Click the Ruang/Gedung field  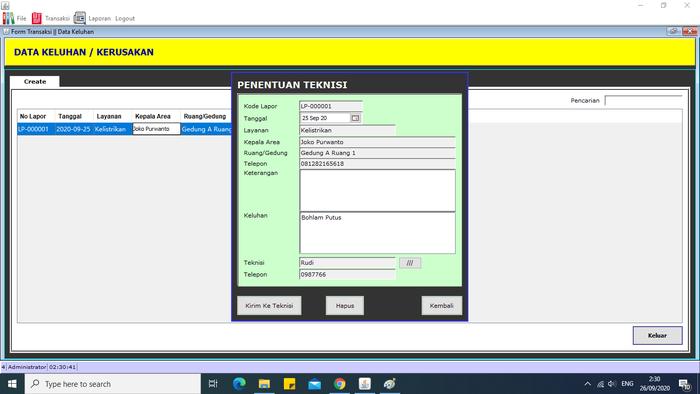(x=377, y=153)
